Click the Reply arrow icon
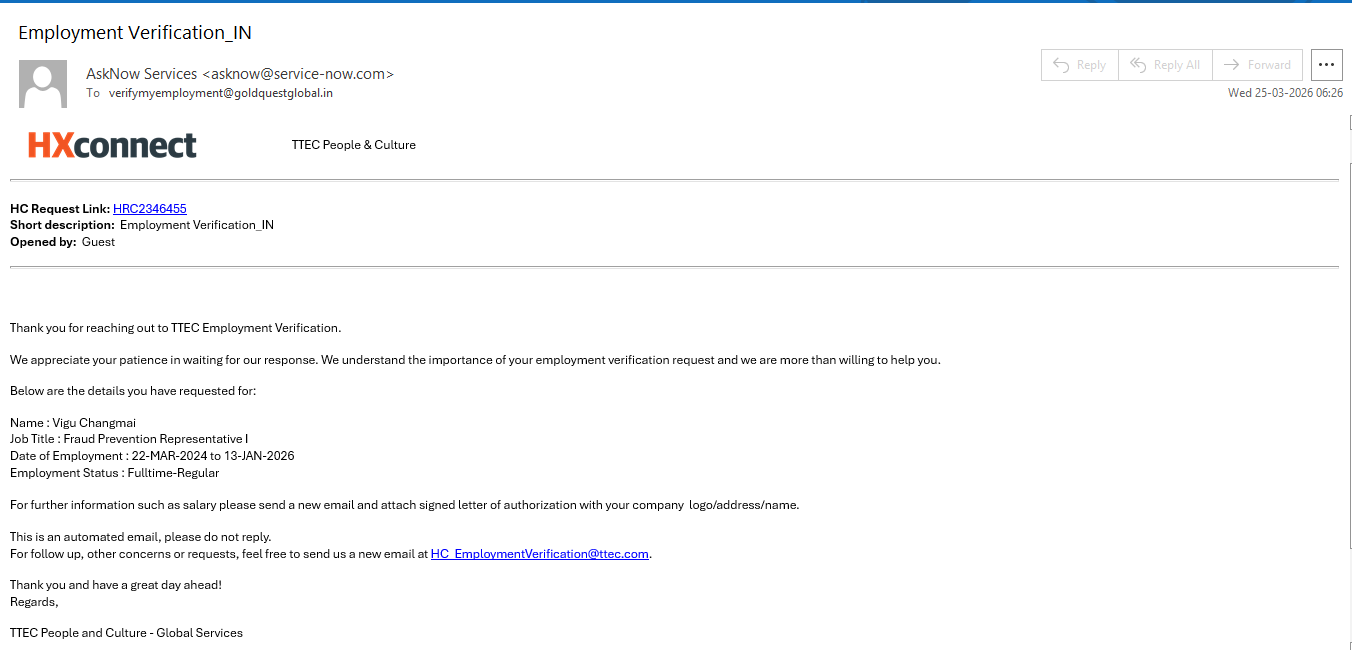 click(x=1062, y=65)
